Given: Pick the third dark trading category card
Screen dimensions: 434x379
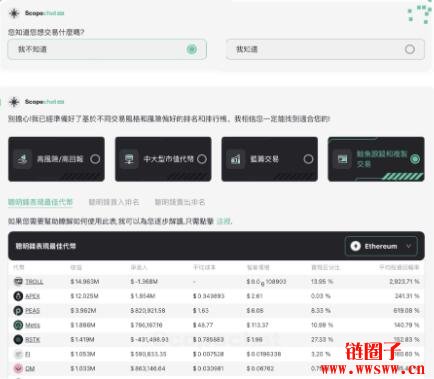Looking at the screenshot, I should pyautogui.click(x=270, y=159).
